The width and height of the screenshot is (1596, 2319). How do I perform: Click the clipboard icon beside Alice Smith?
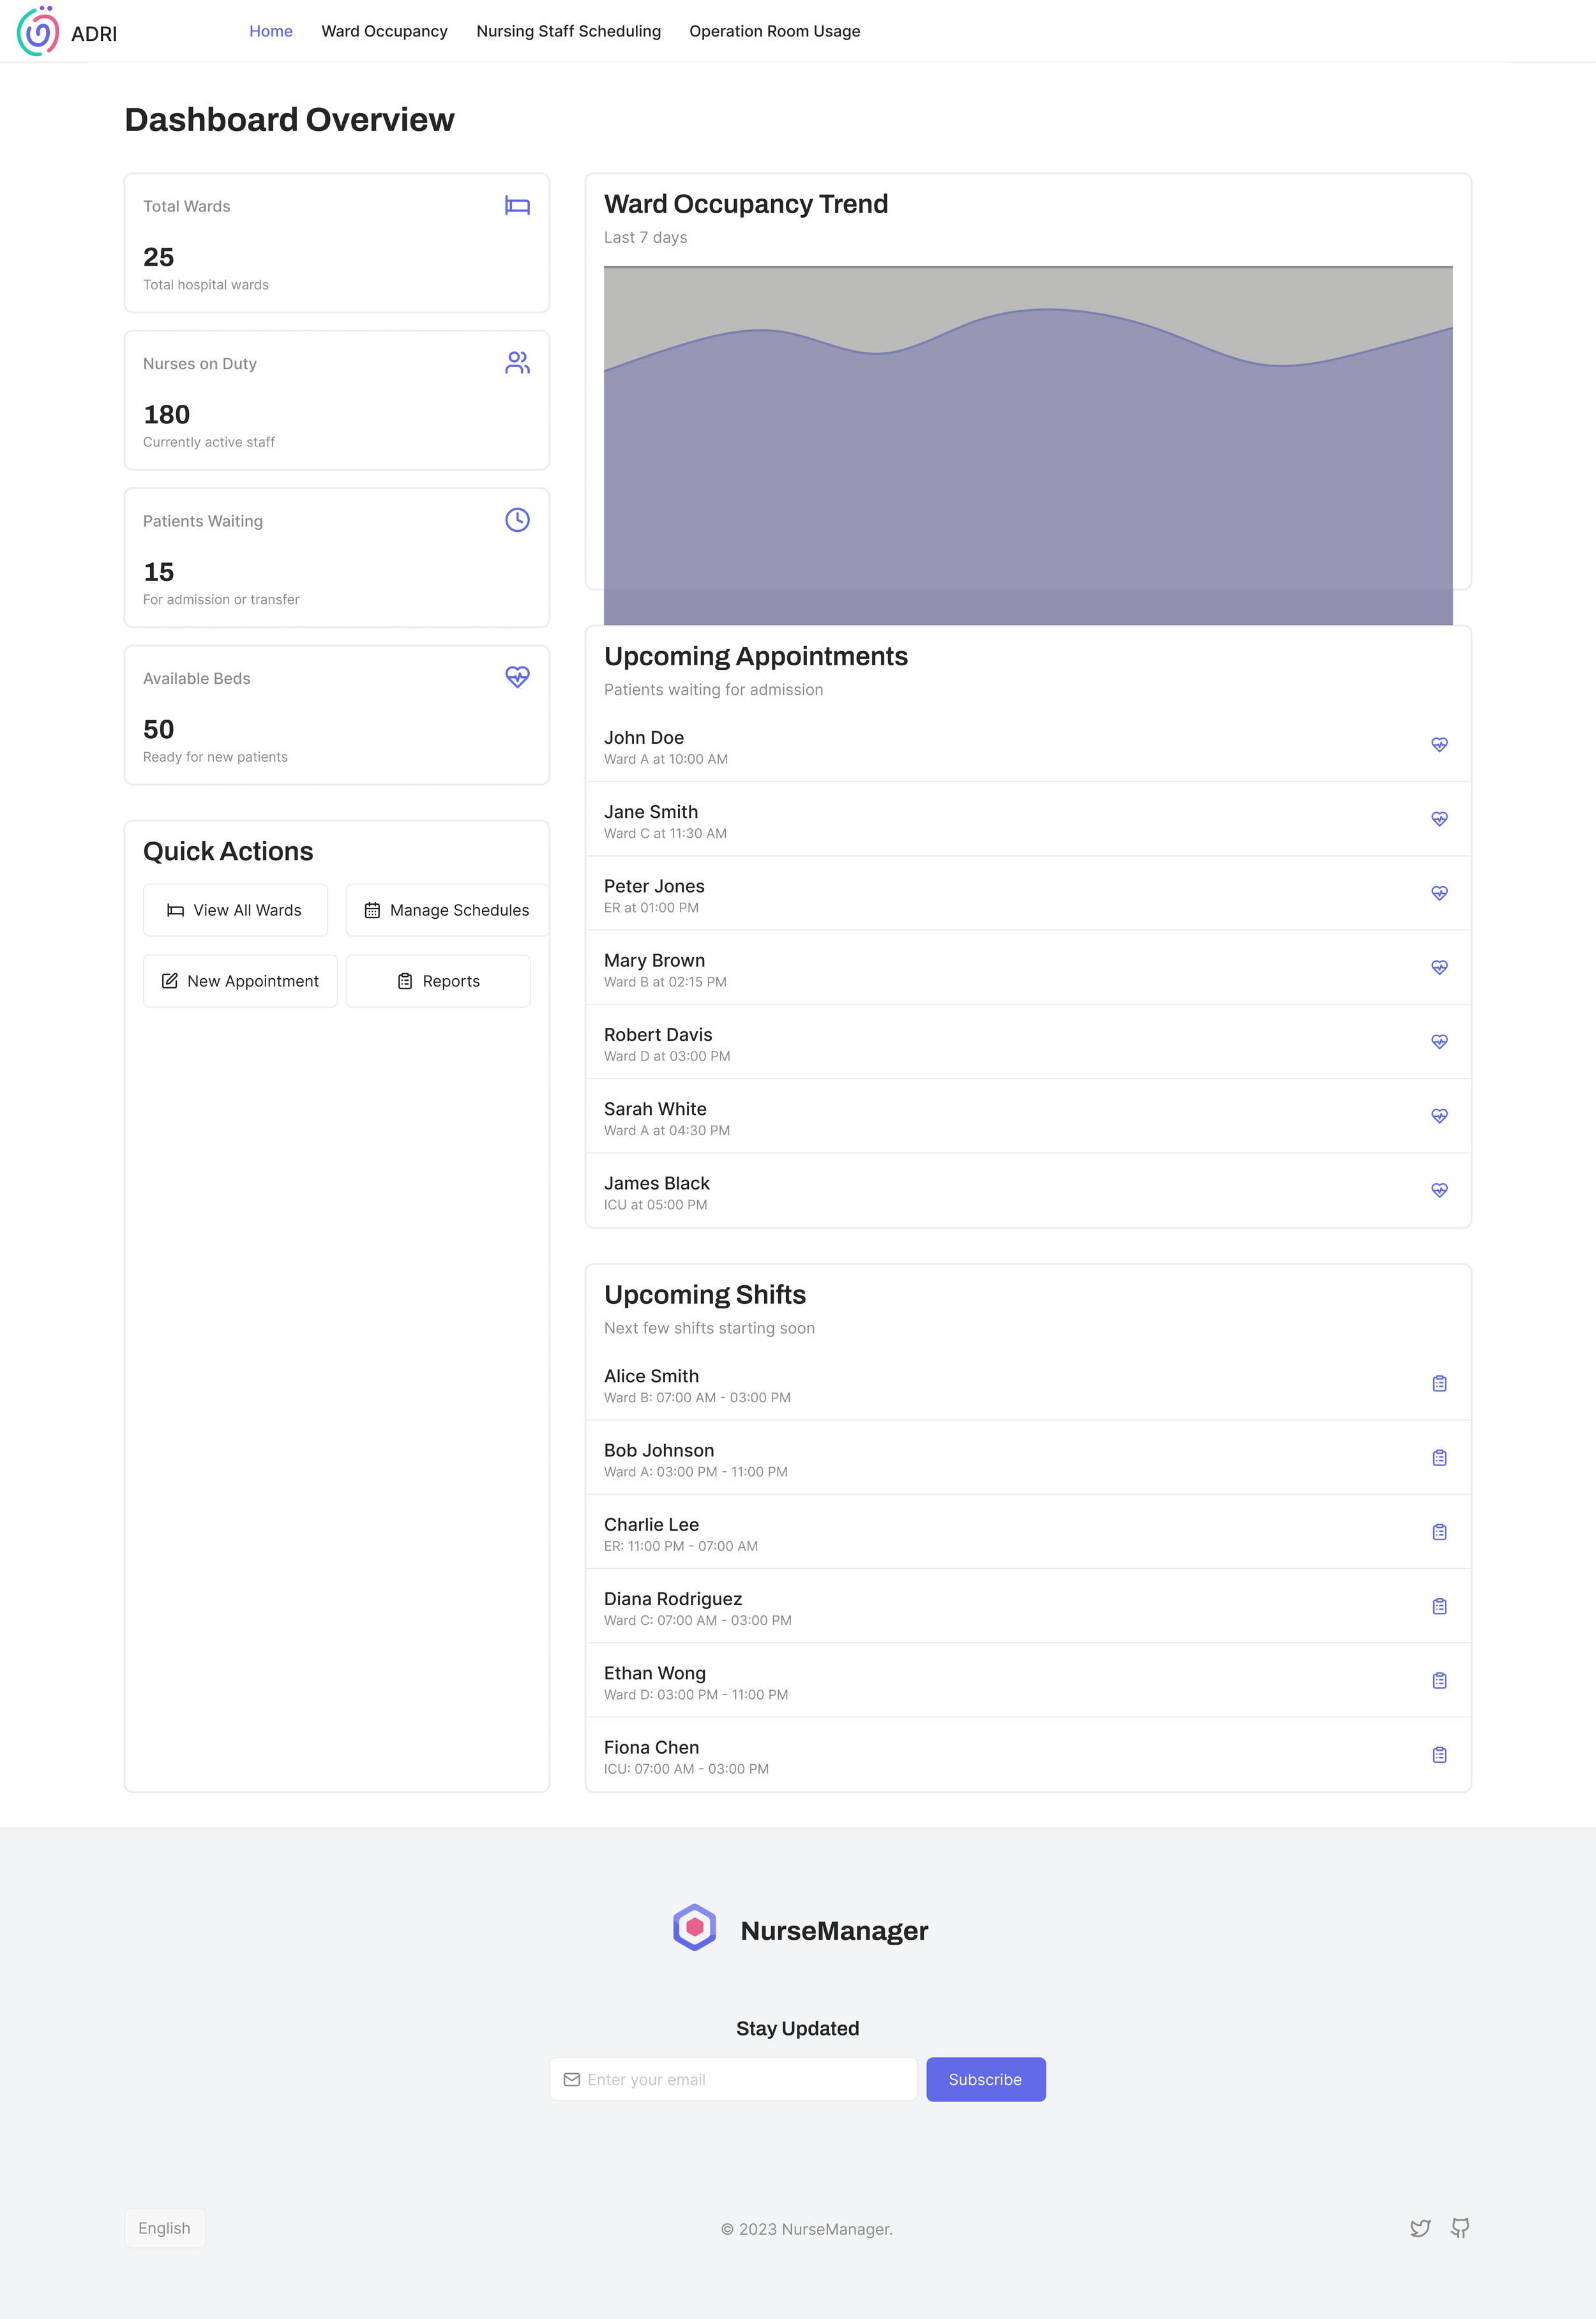pos(1439,1384)
